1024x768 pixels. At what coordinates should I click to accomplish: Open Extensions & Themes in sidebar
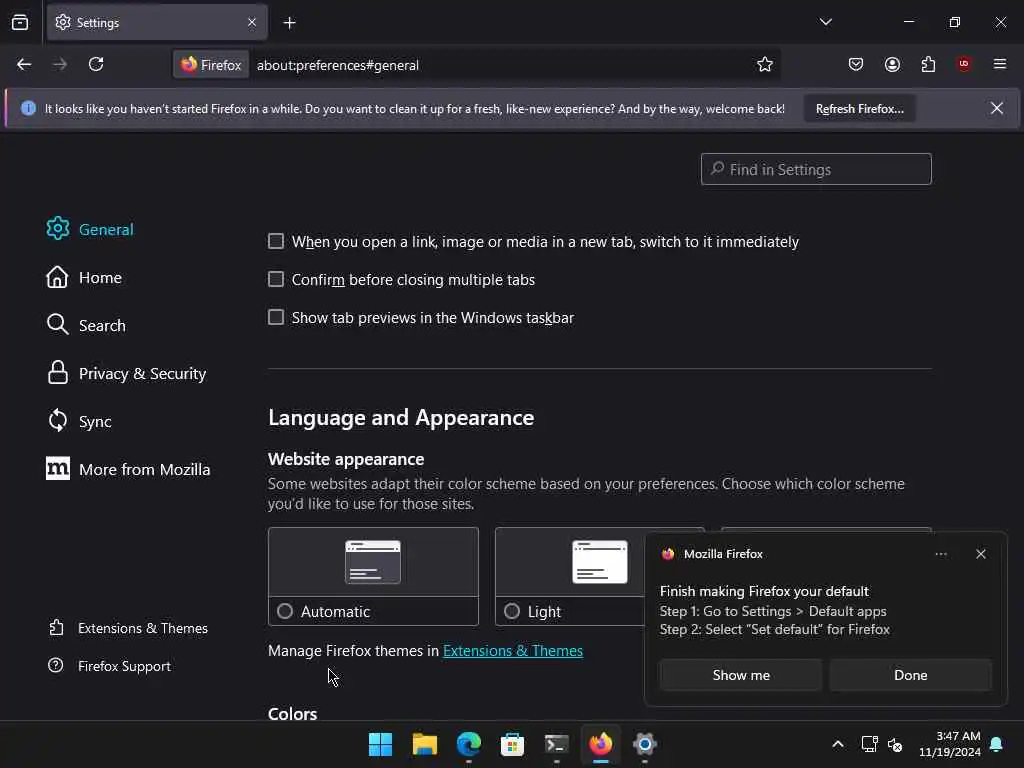click(128, 628)
